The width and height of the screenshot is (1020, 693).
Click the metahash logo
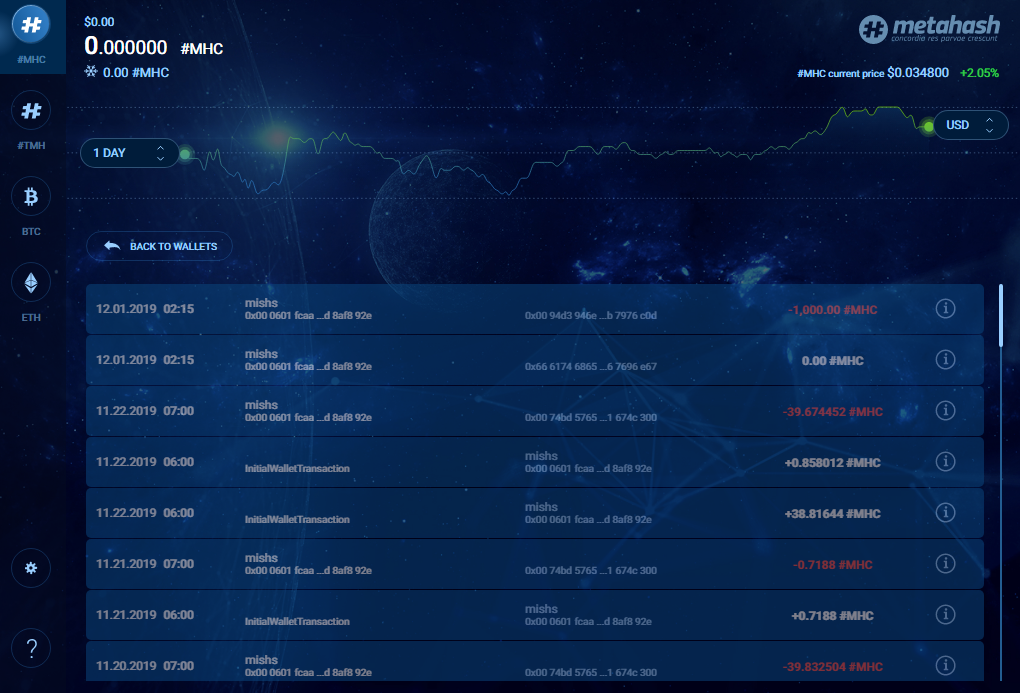point(929,29)
